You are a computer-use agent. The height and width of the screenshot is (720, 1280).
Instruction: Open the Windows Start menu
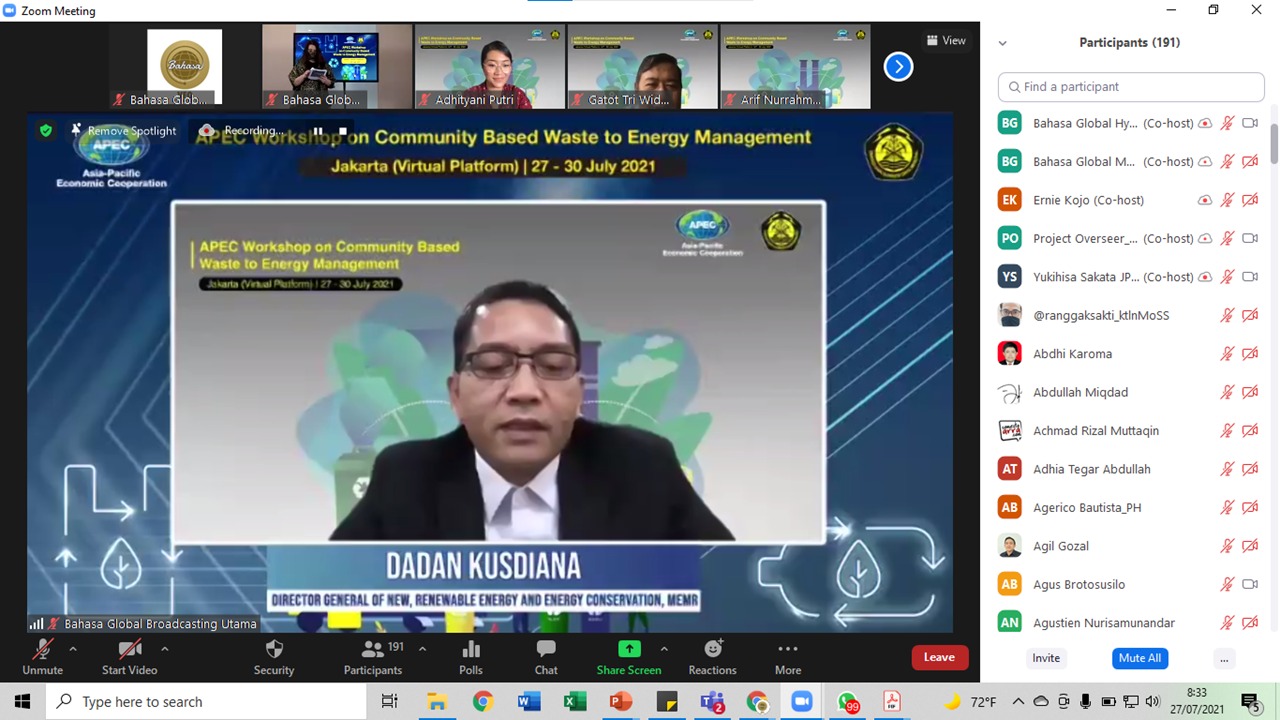tap(21, 701)
